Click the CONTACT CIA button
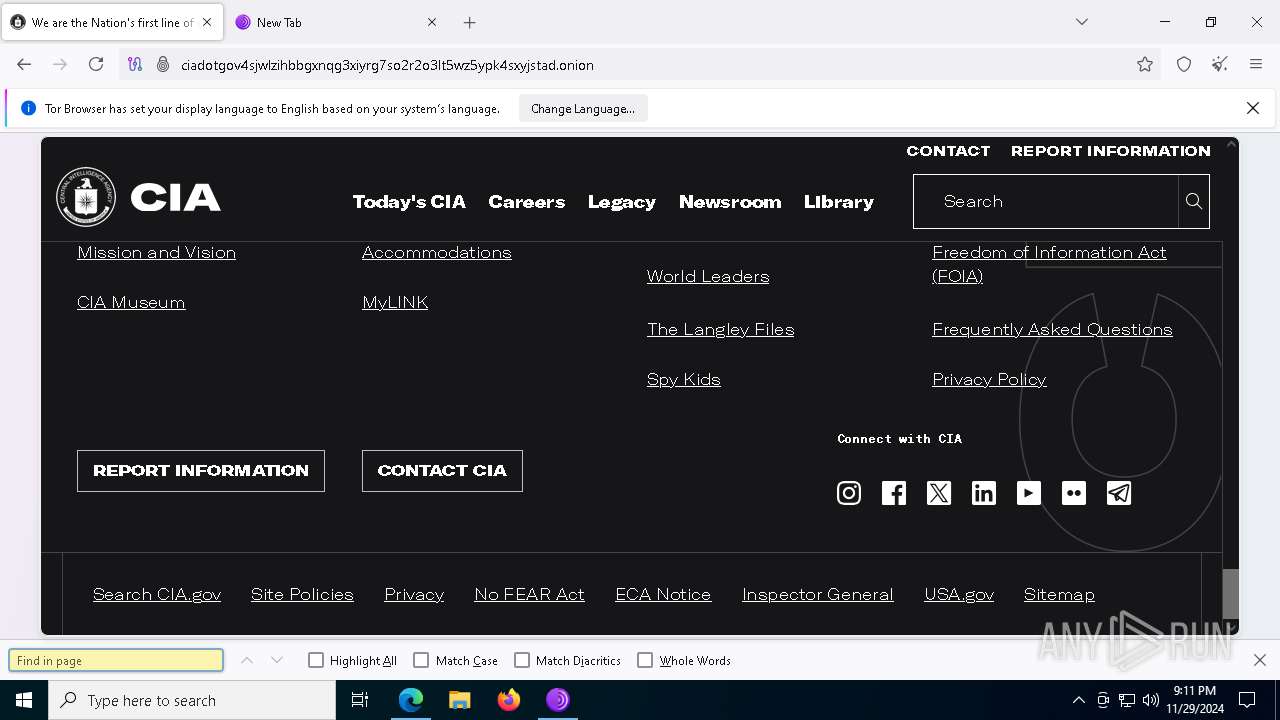1280x720 pixels. pyautogui.click(x=442, y=471)
